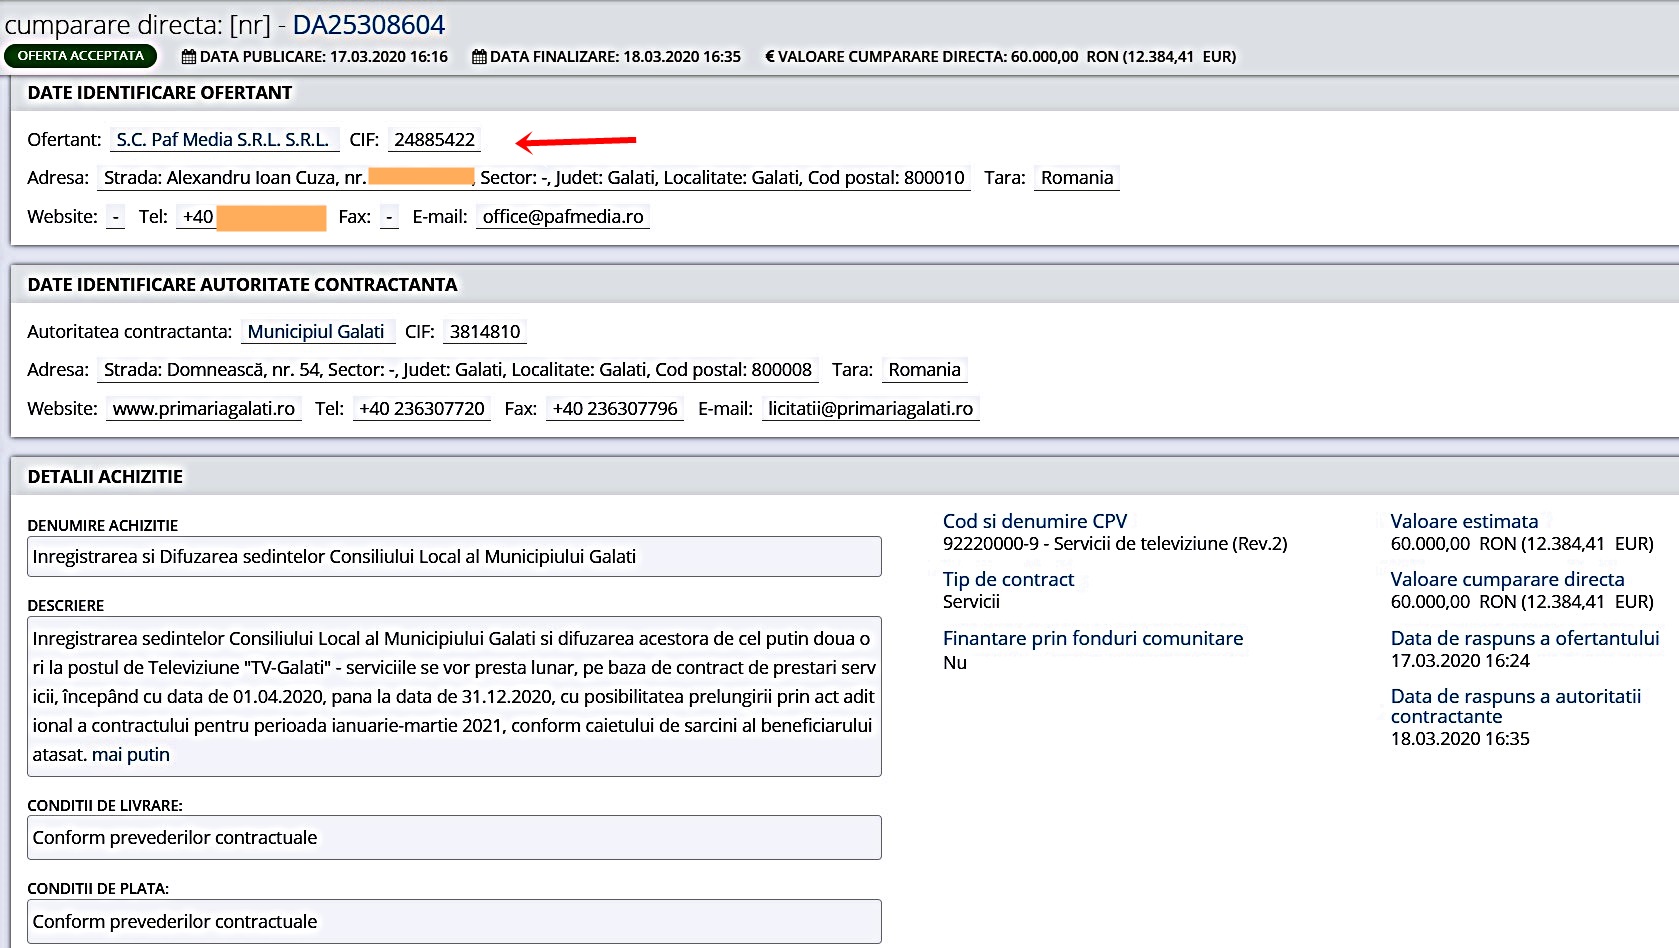Click the CONDITII DE PLATA field

[x=454, y=922]
